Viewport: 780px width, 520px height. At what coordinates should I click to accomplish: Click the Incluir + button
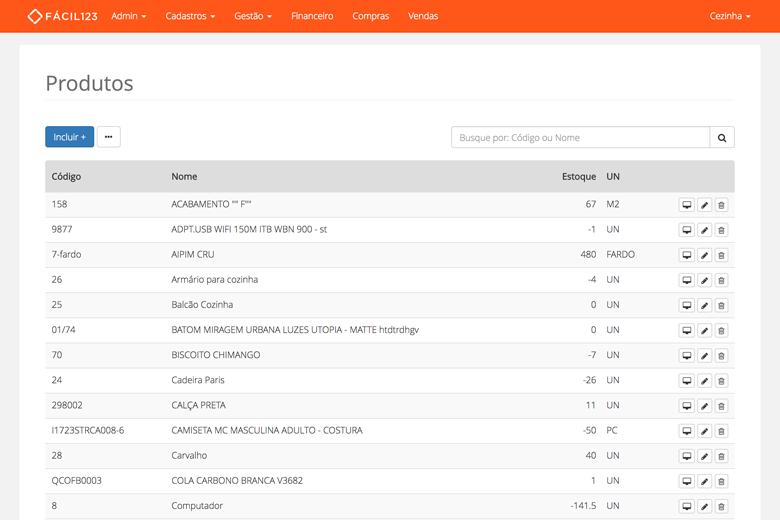(x=70, y=137)
